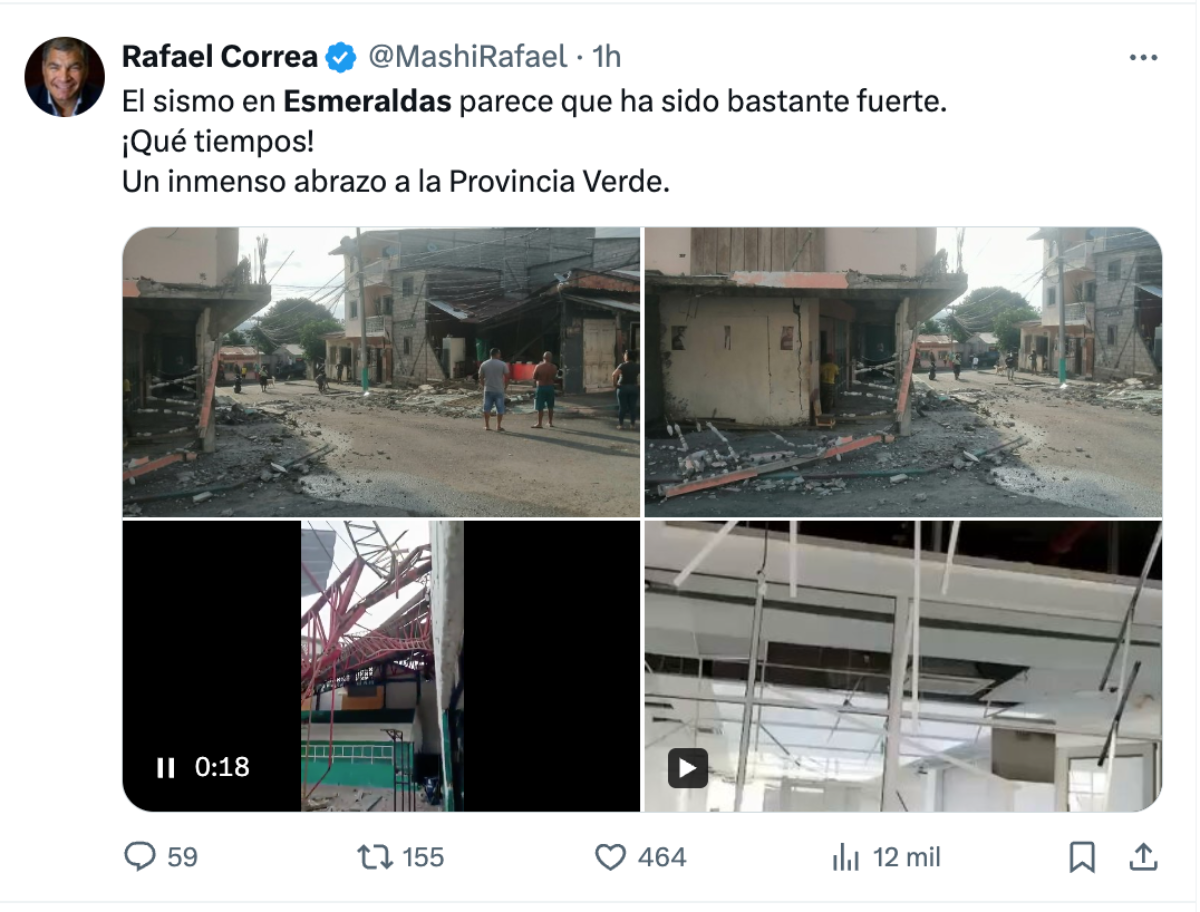Screen dimensions: 1200x912
Task: Open Rafael Correa's profile avatar
Action: point(65,77)
